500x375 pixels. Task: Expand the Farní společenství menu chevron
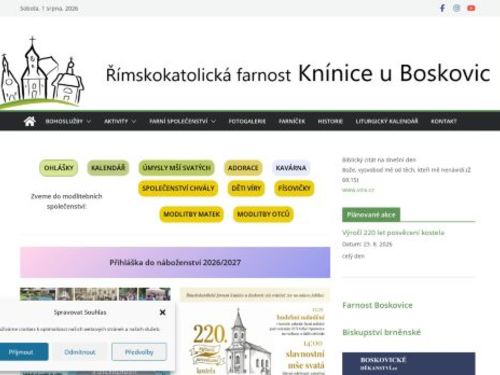pyautogui.click(x=213, y=121)
